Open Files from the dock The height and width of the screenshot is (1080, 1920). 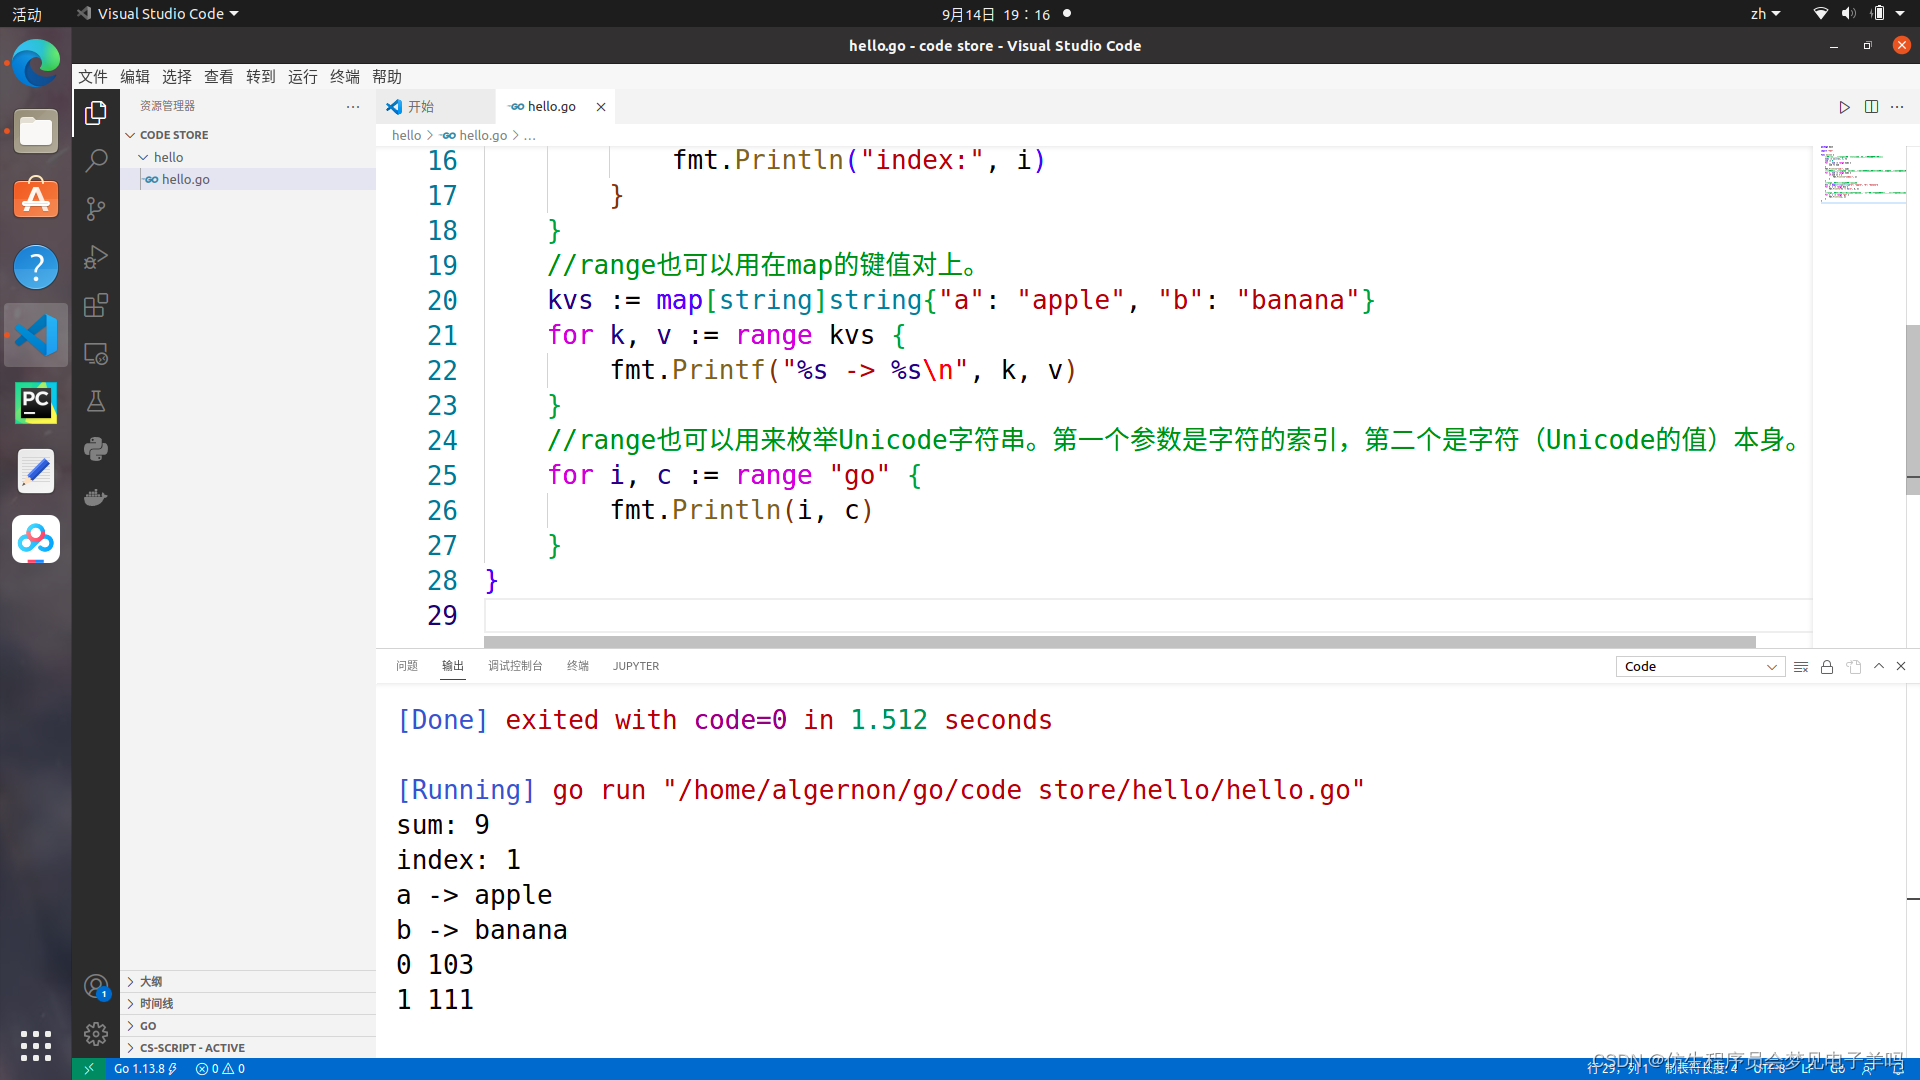(36, 131)
